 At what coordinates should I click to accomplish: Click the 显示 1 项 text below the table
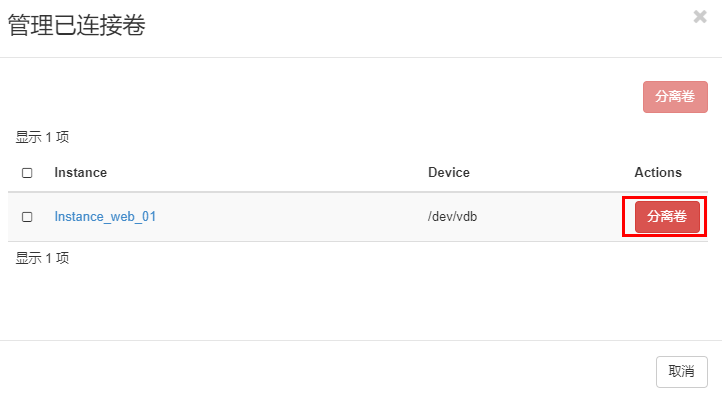[x=42, y=258]
